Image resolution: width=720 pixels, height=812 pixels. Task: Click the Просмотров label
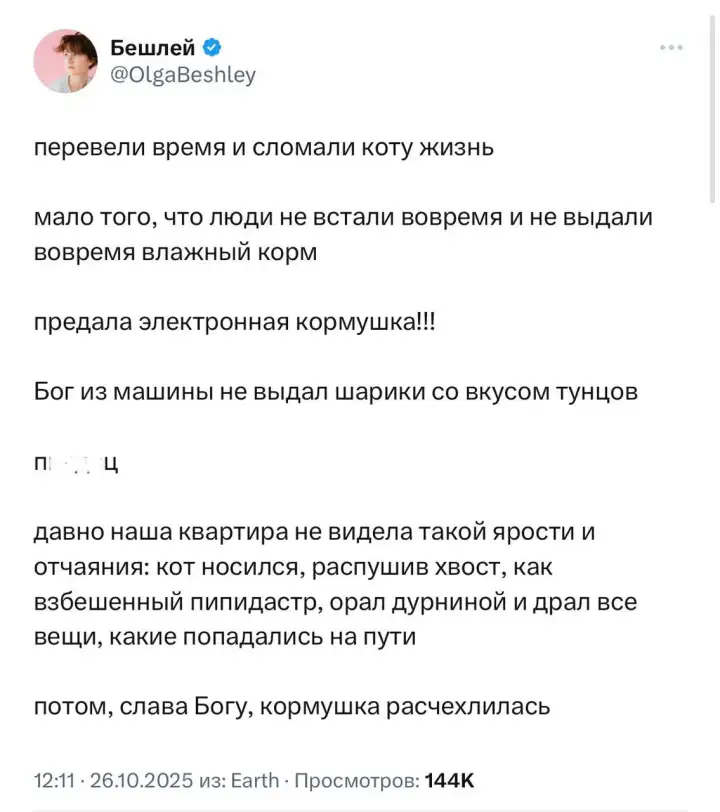tap(358, 775)
